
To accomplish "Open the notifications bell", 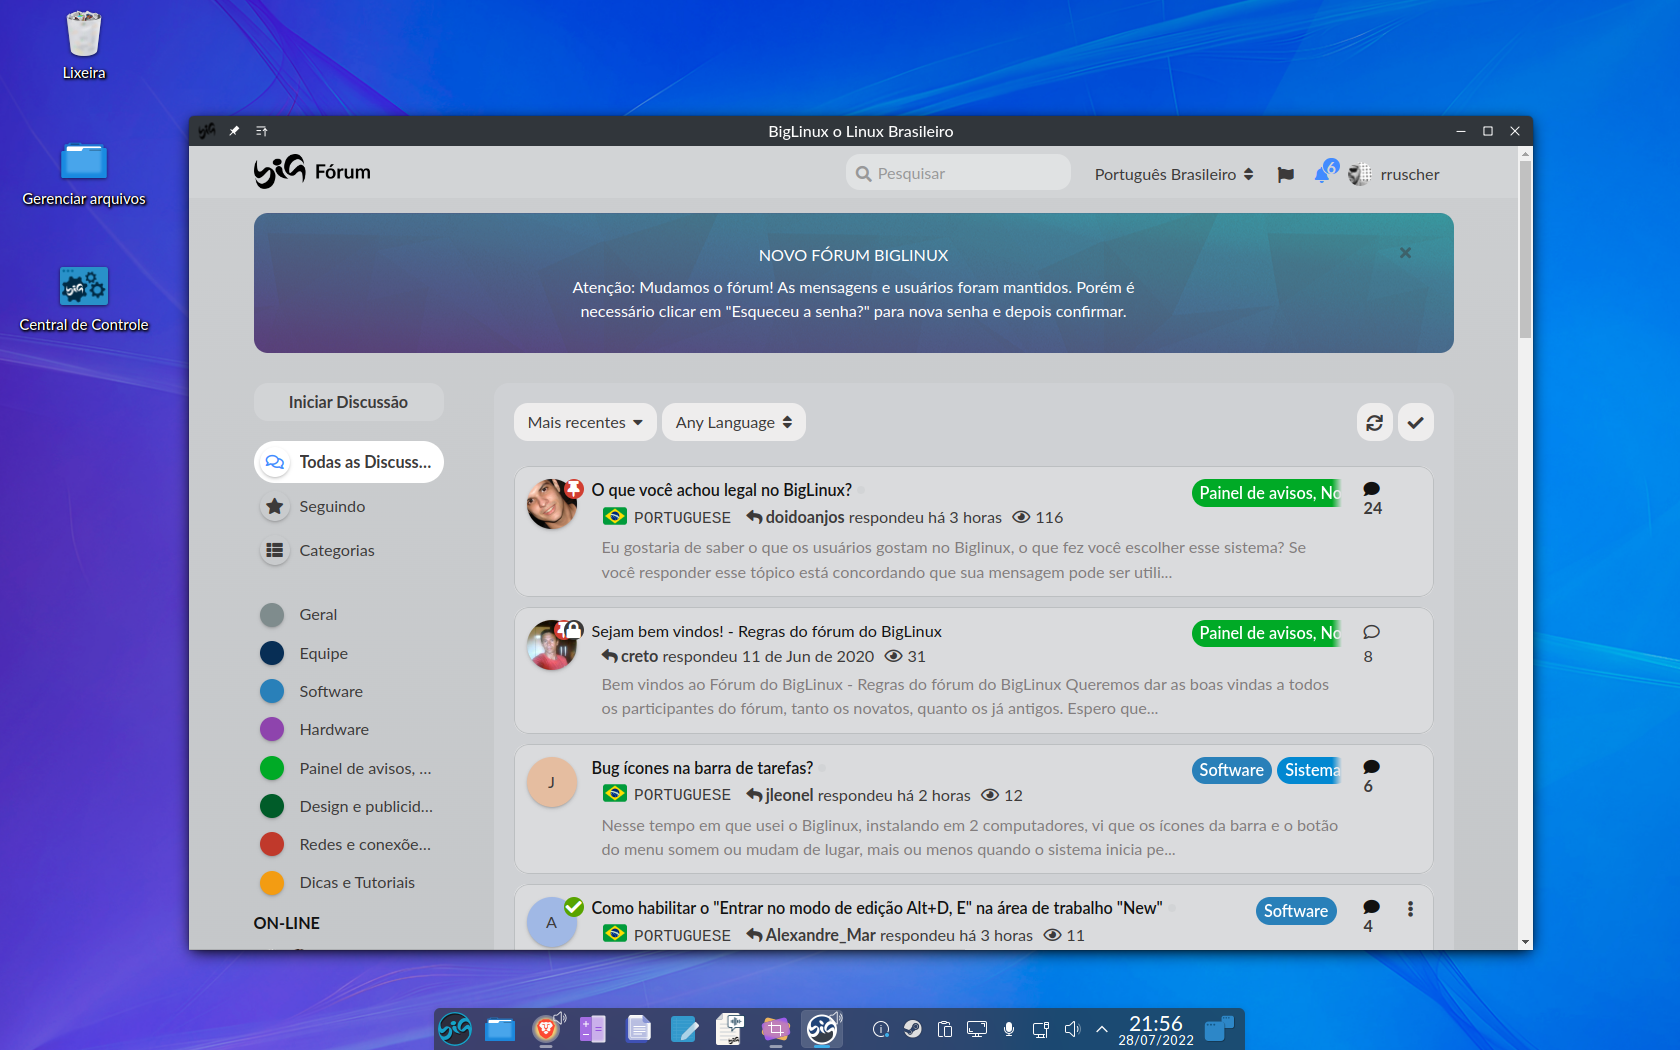I will 1324,172.
